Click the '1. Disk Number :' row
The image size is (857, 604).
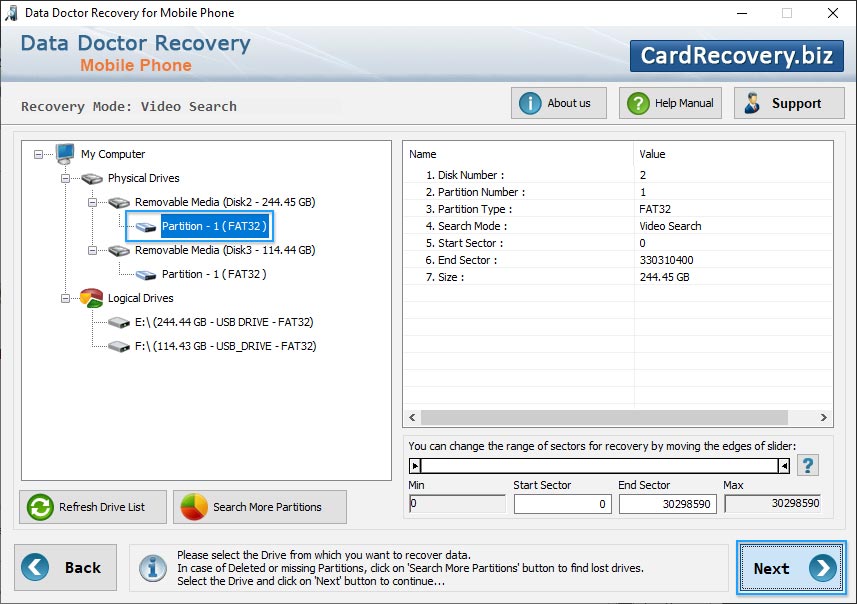tap(618, 175)
